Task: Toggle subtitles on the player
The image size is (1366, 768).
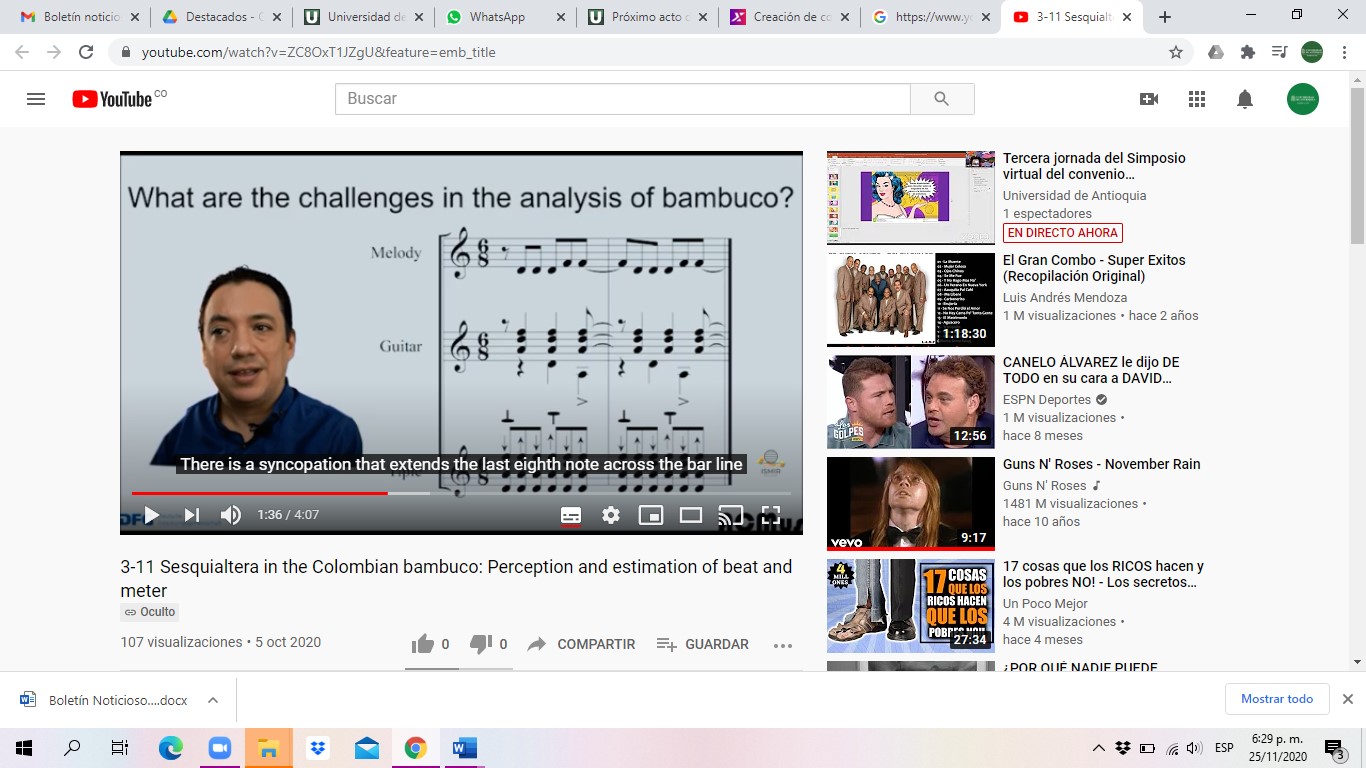Action: coord(571,515)
